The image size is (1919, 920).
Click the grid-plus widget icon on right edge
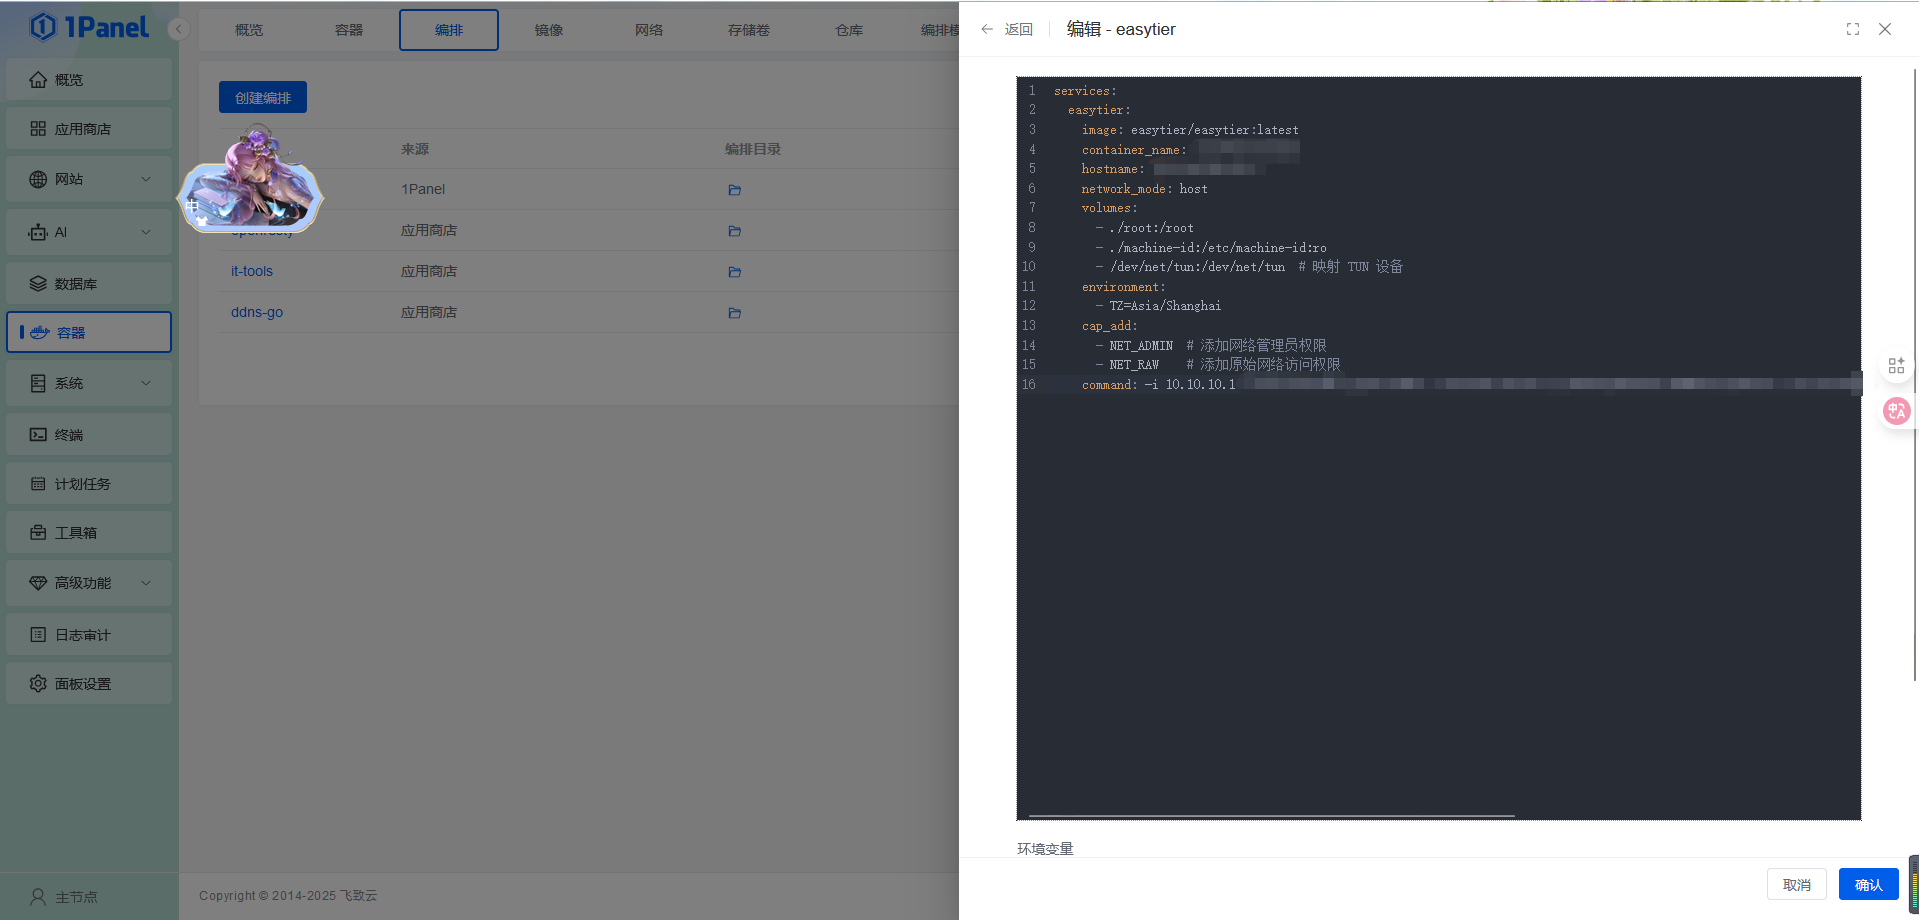tap(1896, 366)
